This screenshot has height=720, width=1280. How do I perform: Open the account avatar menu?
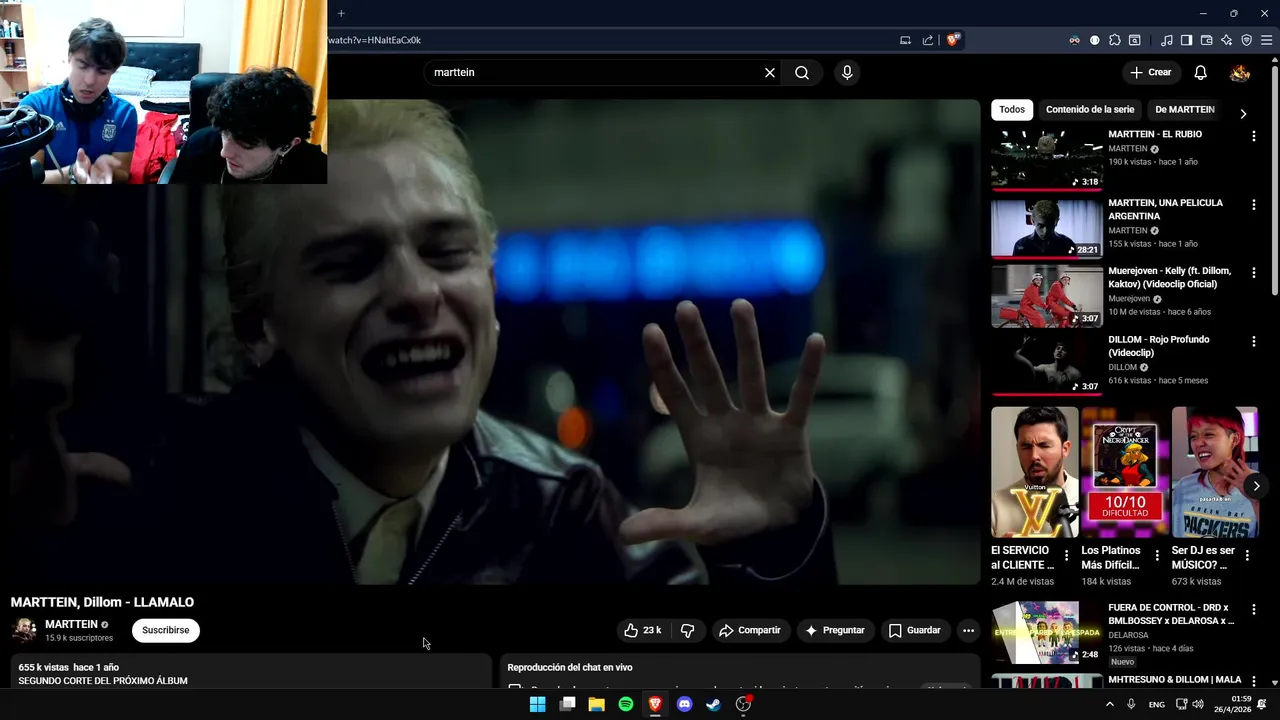(x=1240, y=73)
